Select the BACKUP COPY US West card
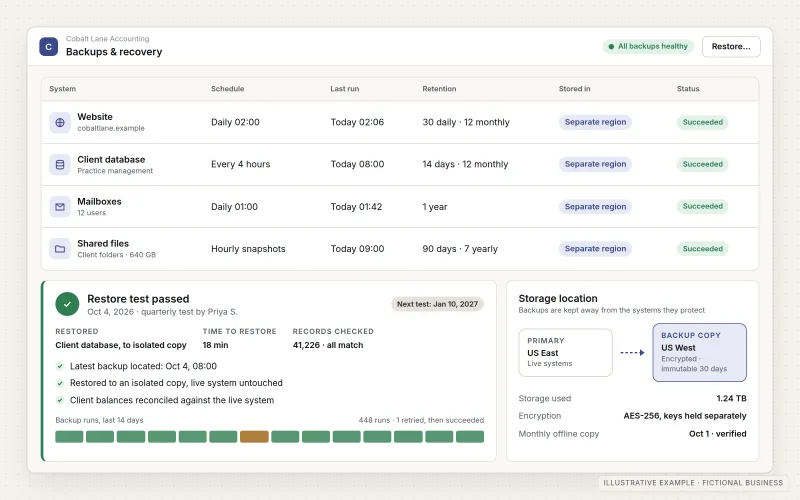Viewport: 800px width, 500px height. pyautogui.click(x=699, y=353)
